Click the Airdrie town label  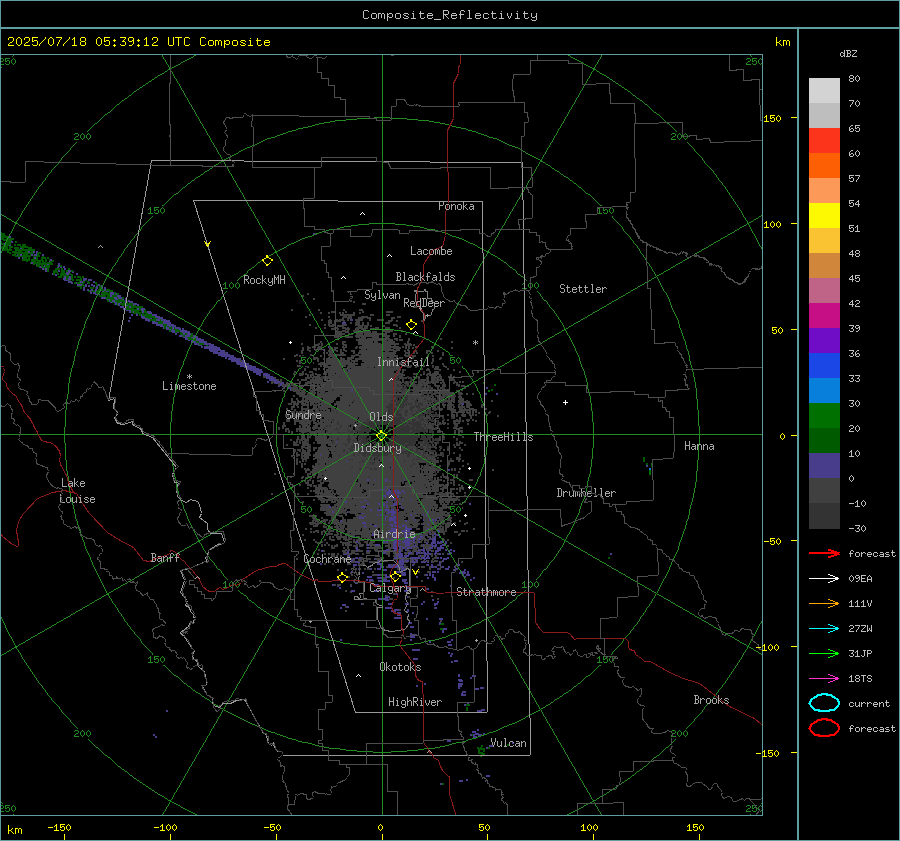click(x=394, y=534)
